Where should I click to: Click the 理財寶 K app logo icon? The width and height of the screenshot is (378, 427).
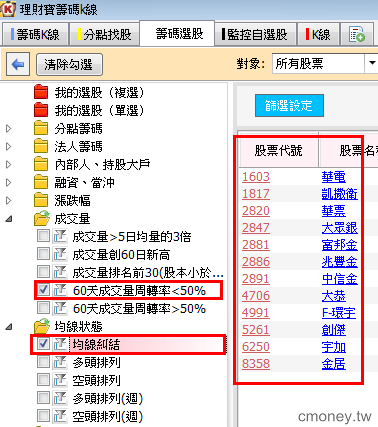click(x=7, y=9)
